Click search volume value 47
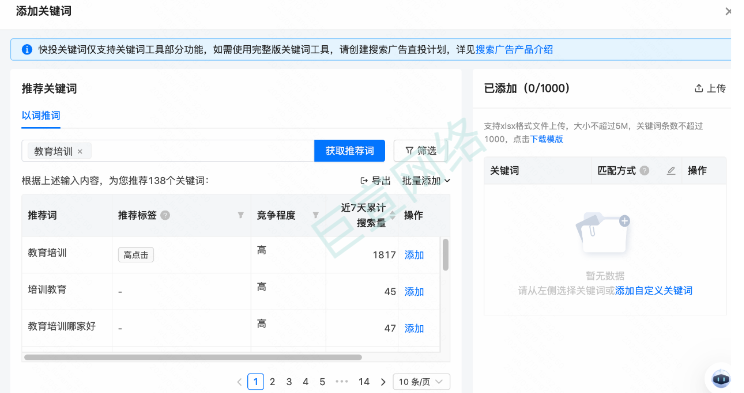 pos(390,328)
